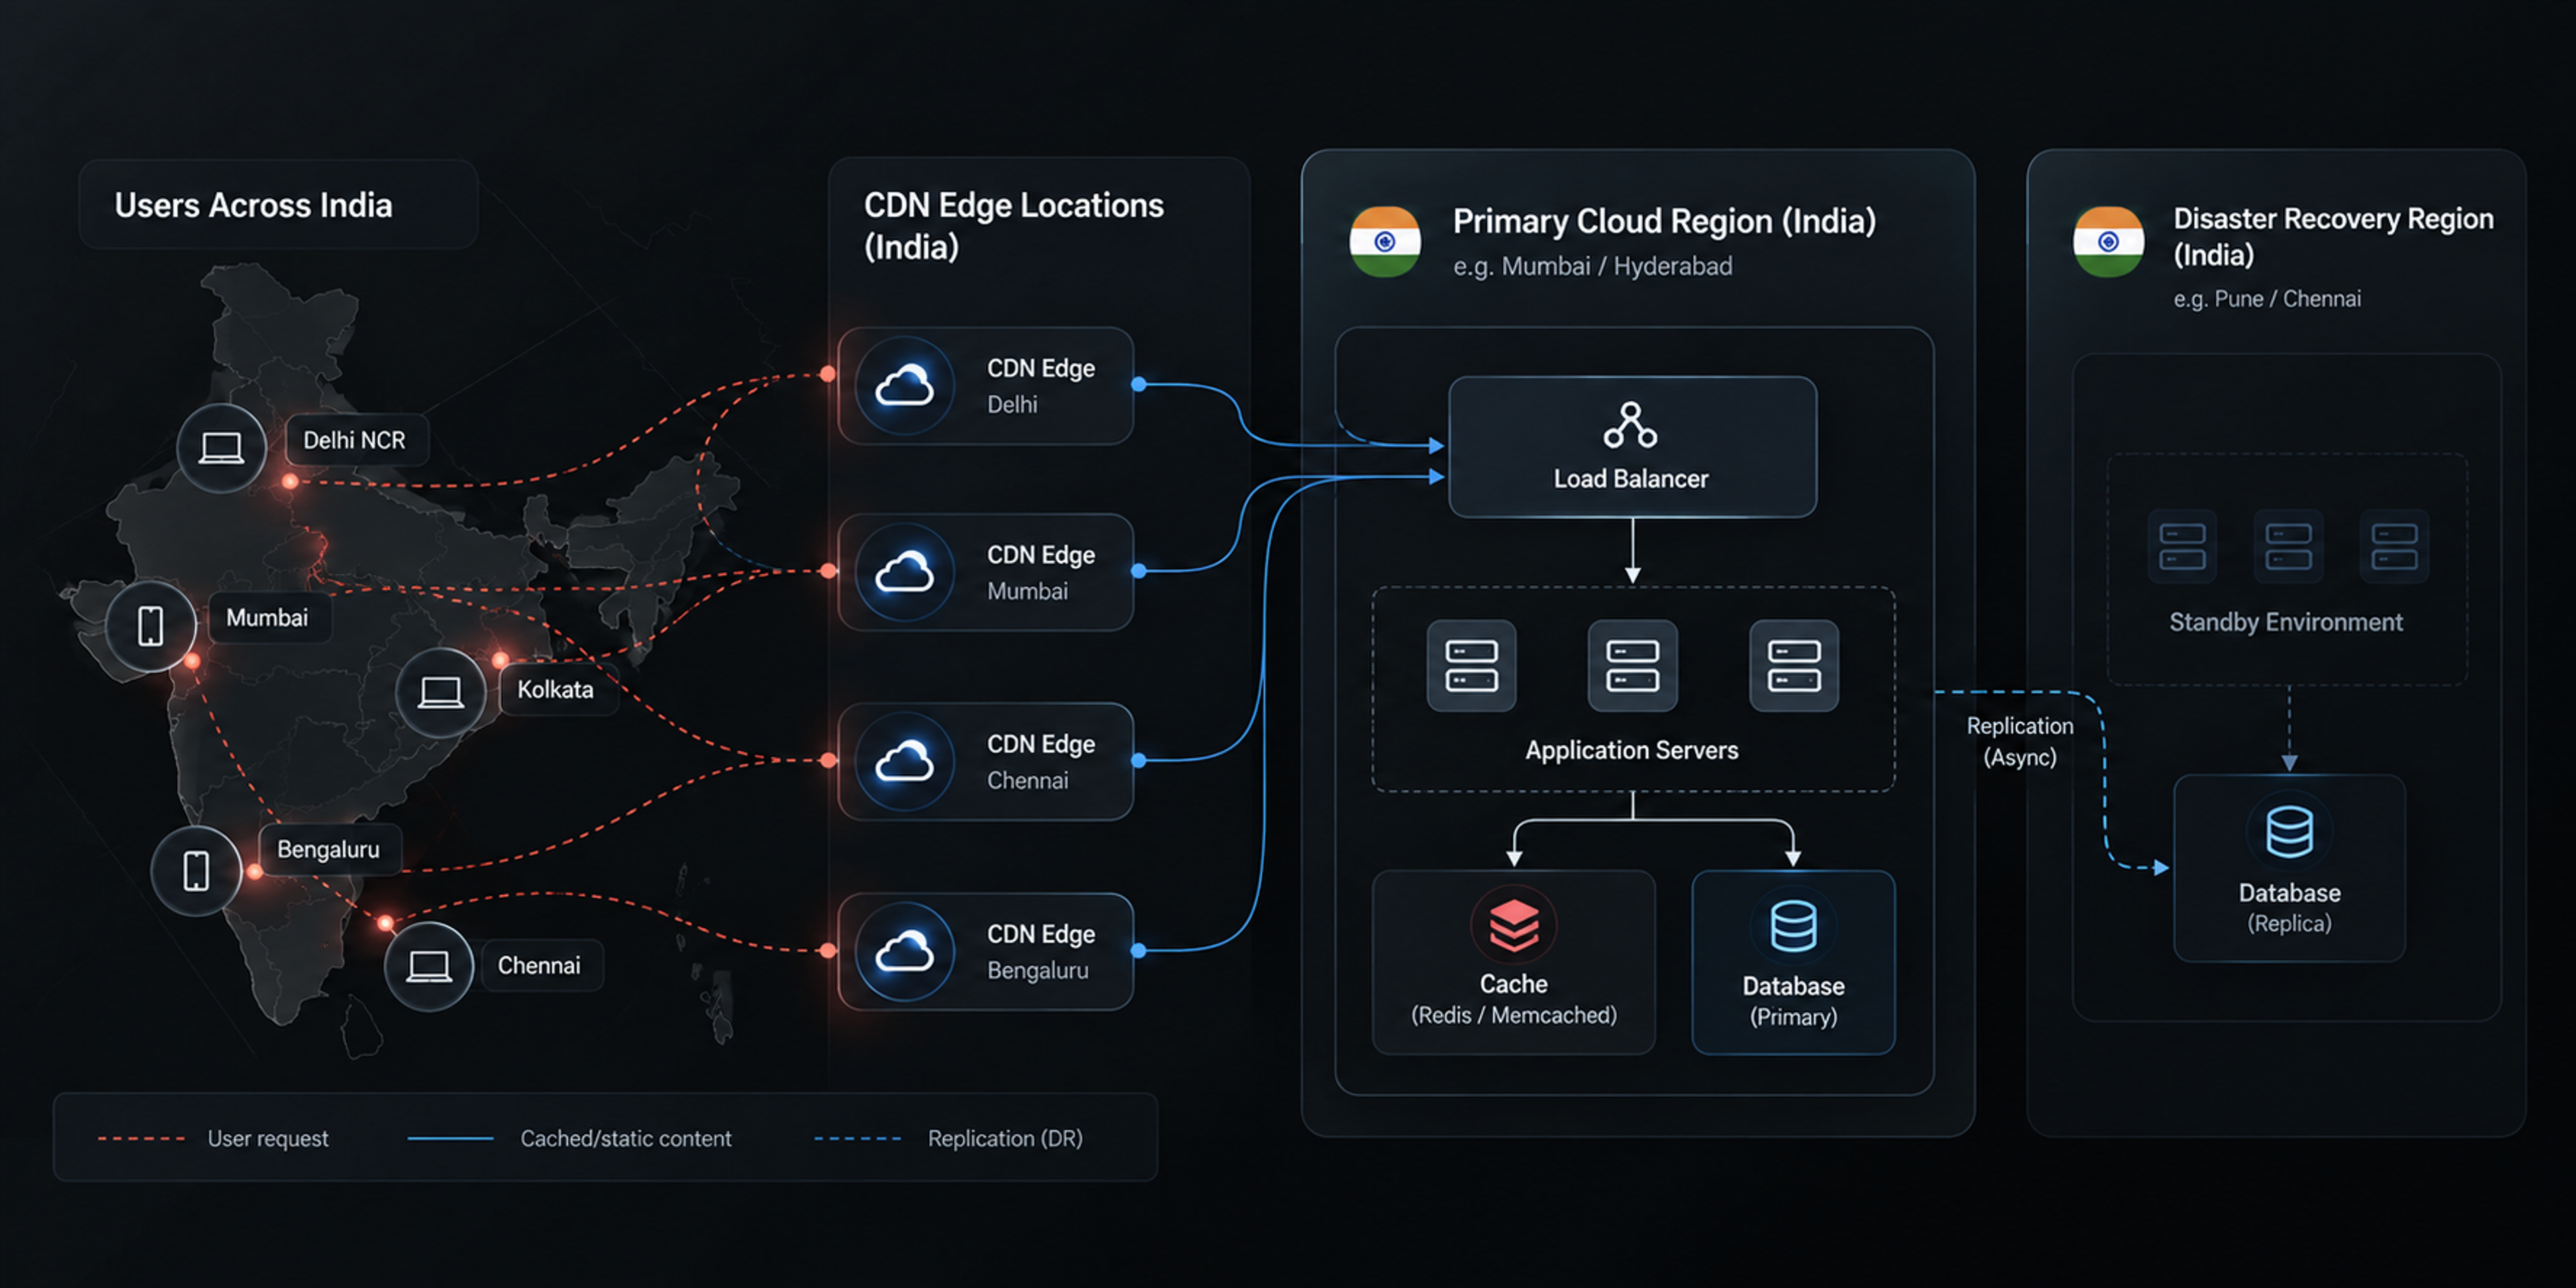Click the Disaster Recovery Region (India) title

click(x=2333, y=236)
